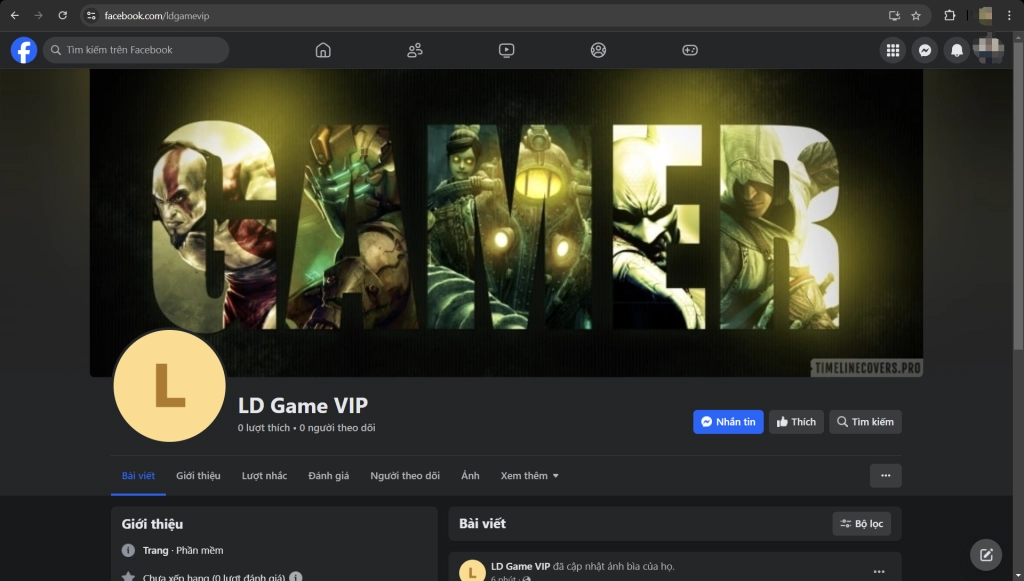Click the Facebook logo icon

coord(24,50)
